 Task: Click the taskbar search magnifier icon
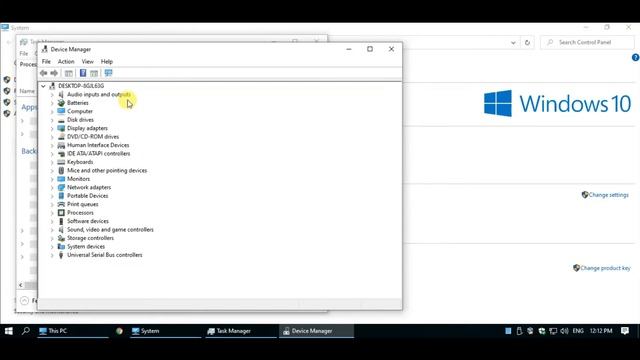pos(26,331)
